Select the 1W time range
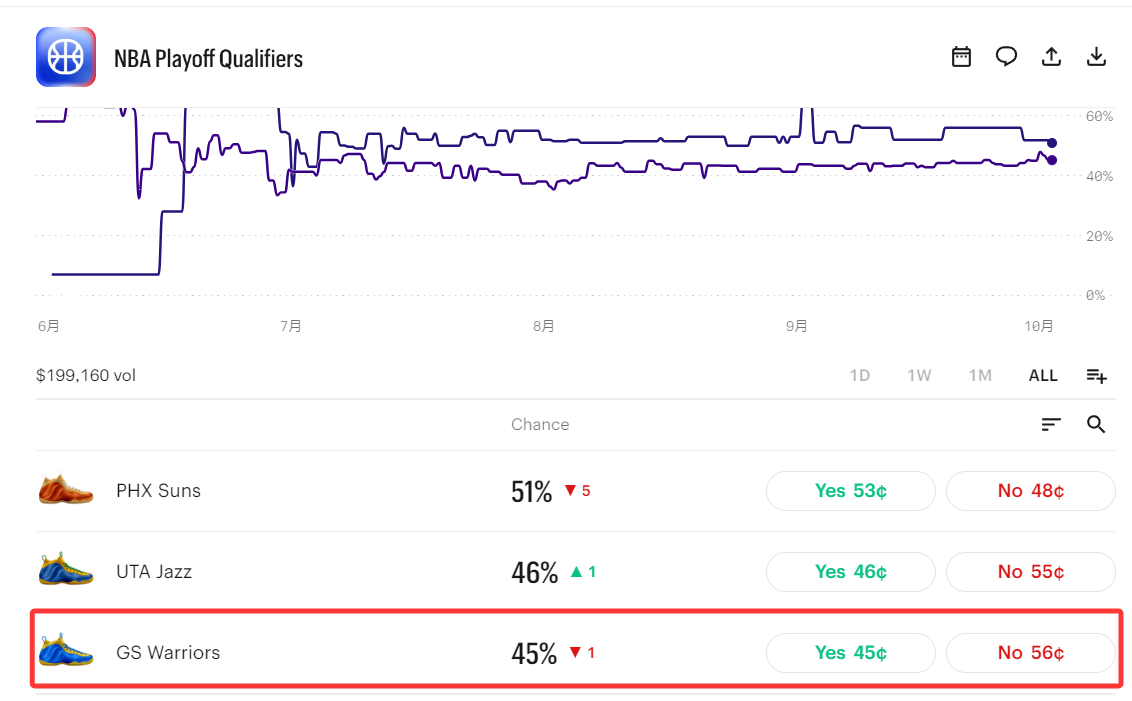1132x701 pixels. [919, 375]
